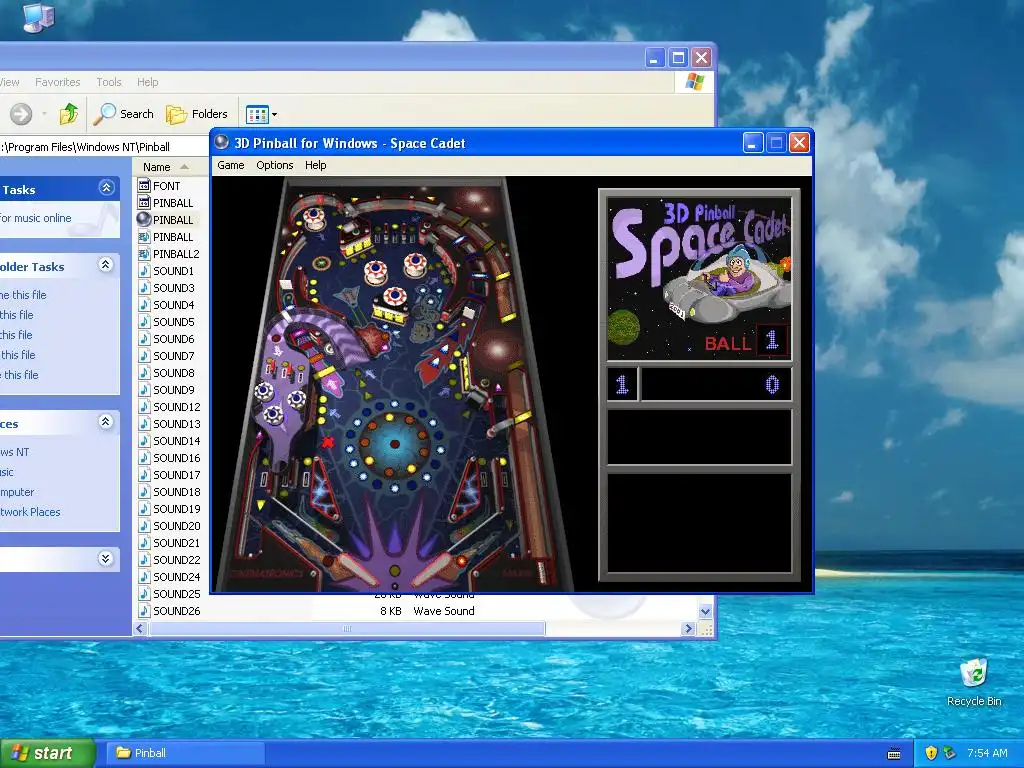The image size is (1024, 768).
Task: Select the SOUND26 wave file
Action: click(169, 610)
